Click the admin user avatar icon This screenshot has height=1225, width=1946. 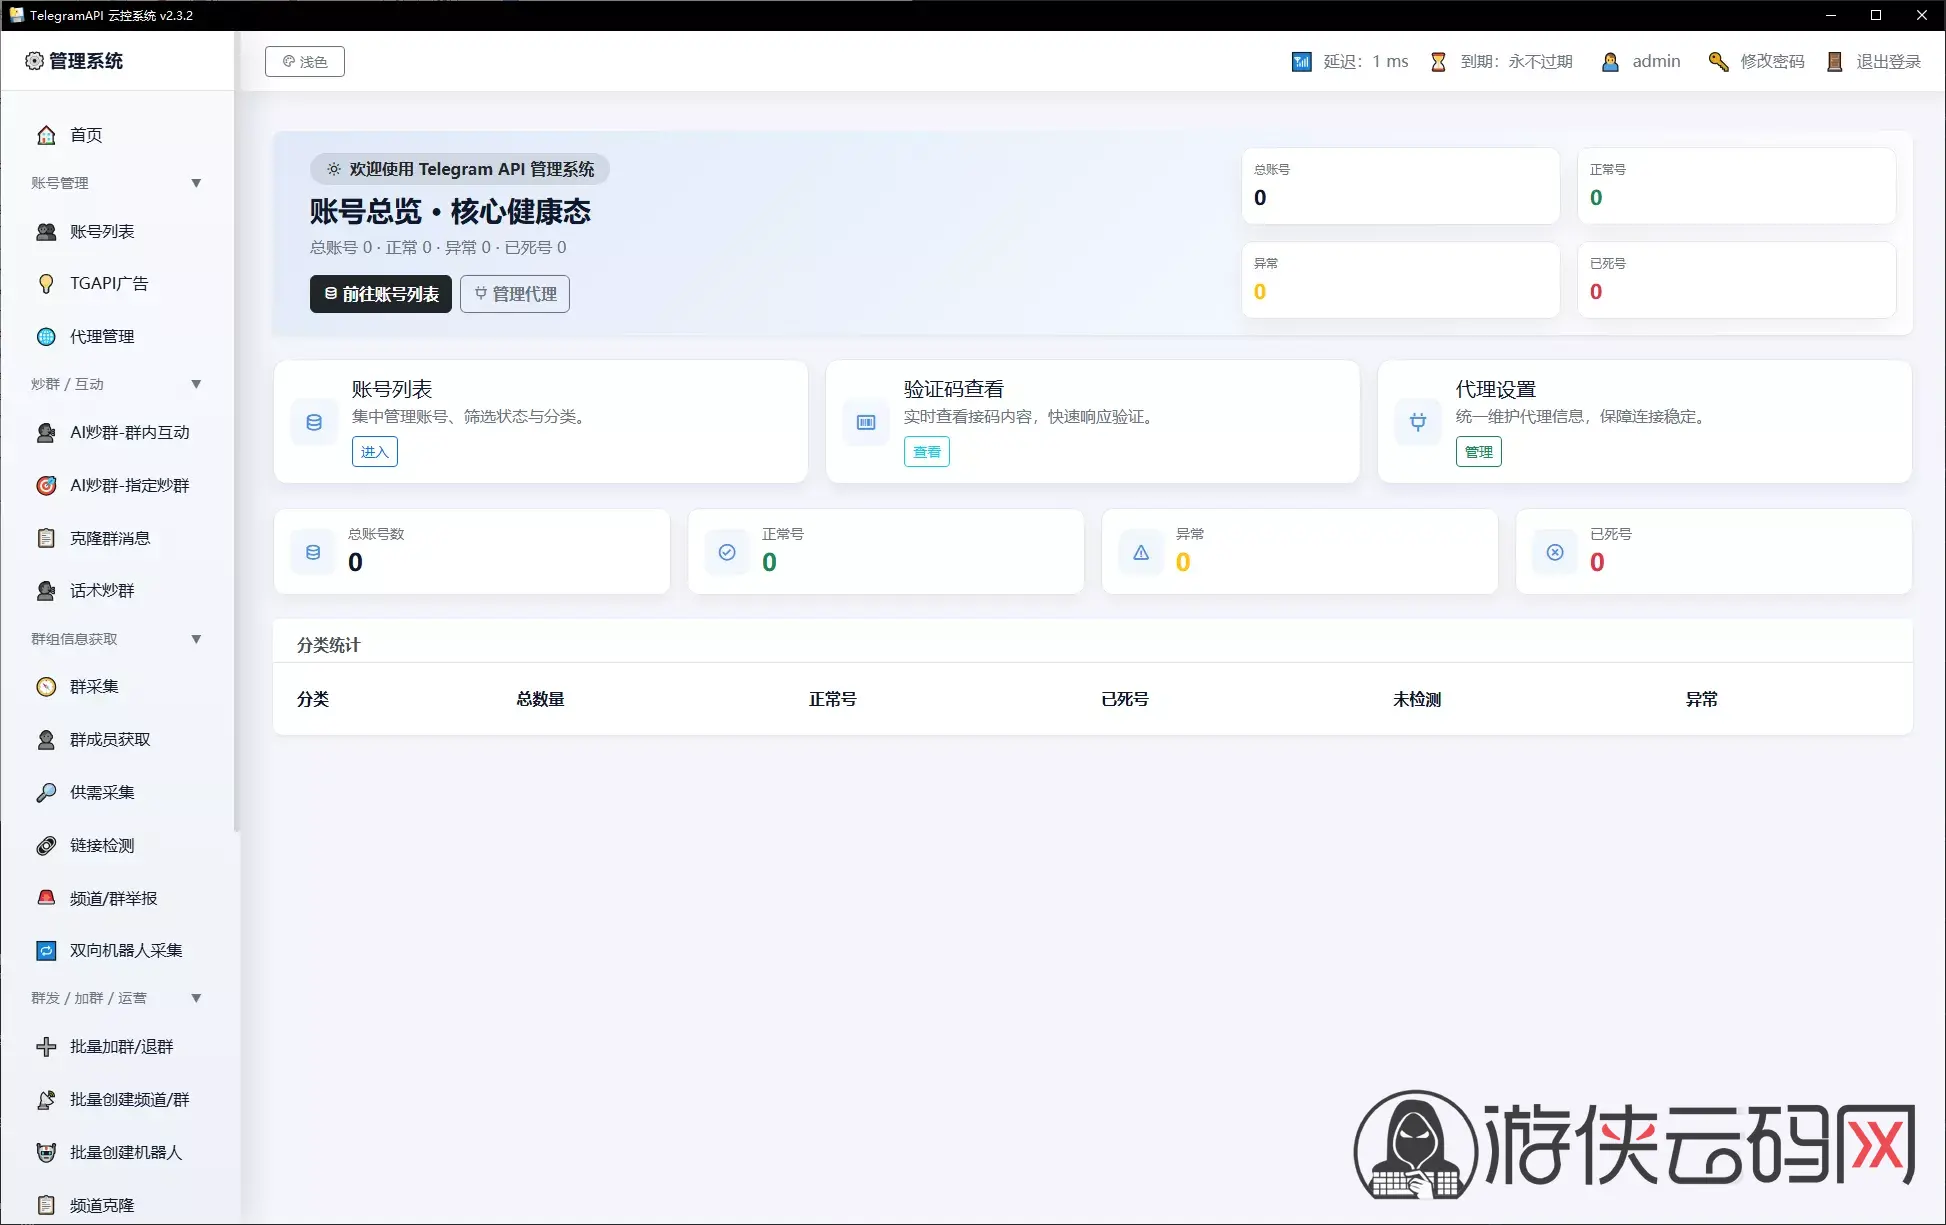[1610, 62]
